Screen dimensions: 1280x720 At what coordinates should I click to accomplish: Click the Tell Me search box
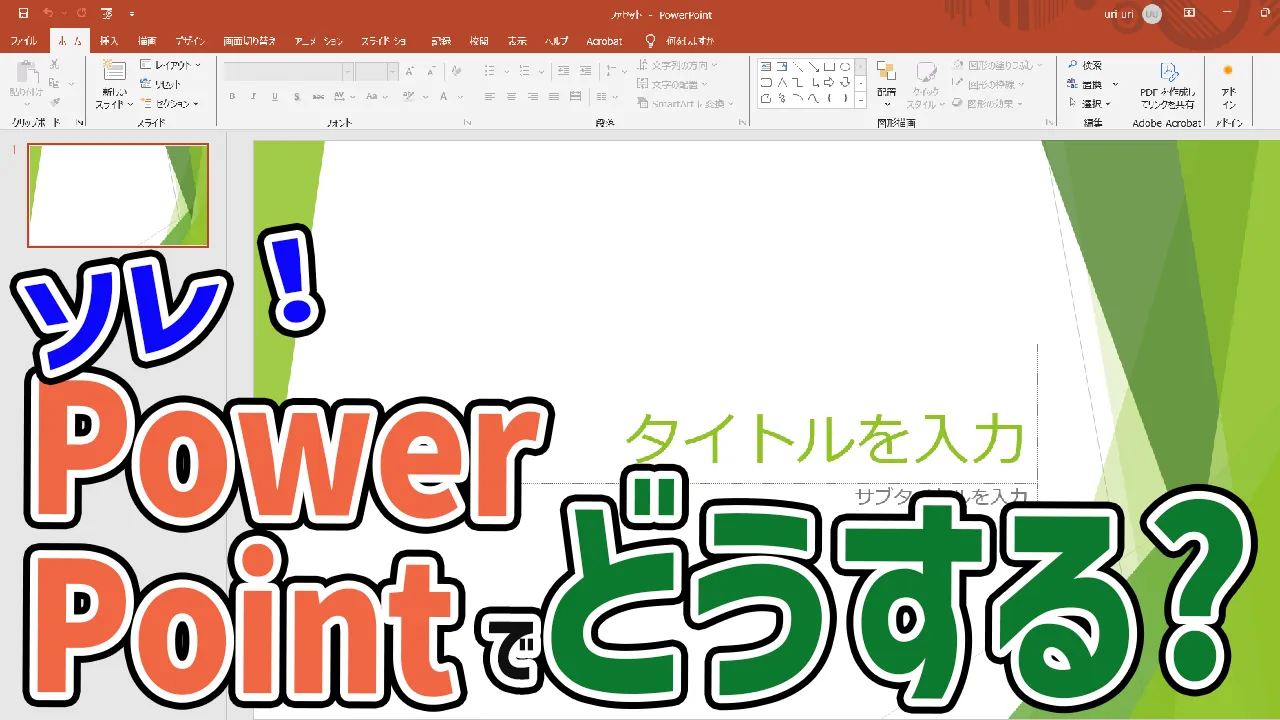tap(692, 41)
